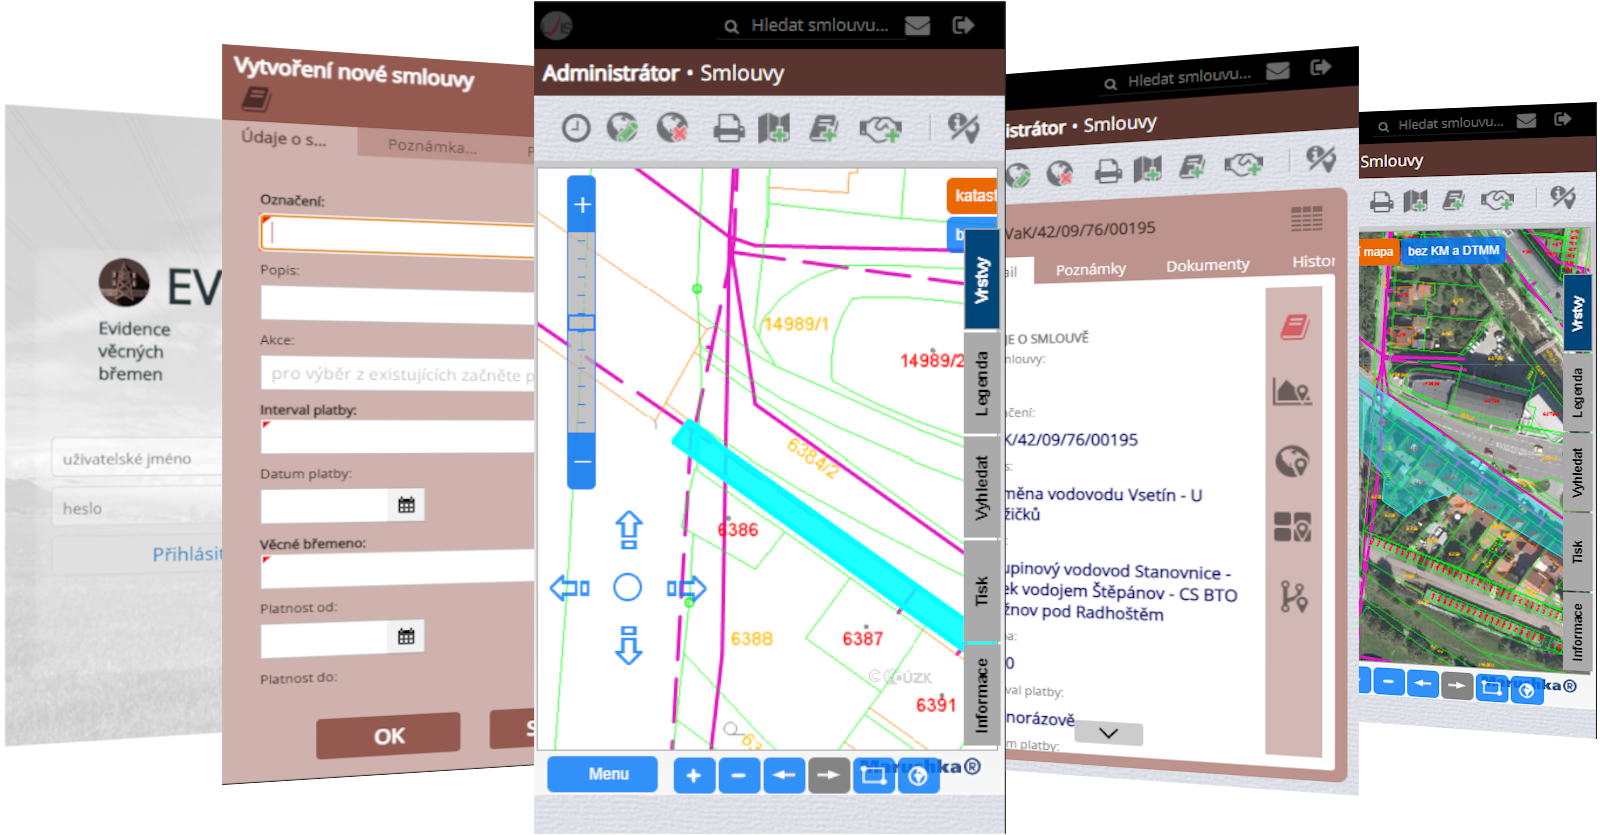
Task: Click info location pin icon in center map toolbar
Action: pyautogui.click(x=963, y=127)
